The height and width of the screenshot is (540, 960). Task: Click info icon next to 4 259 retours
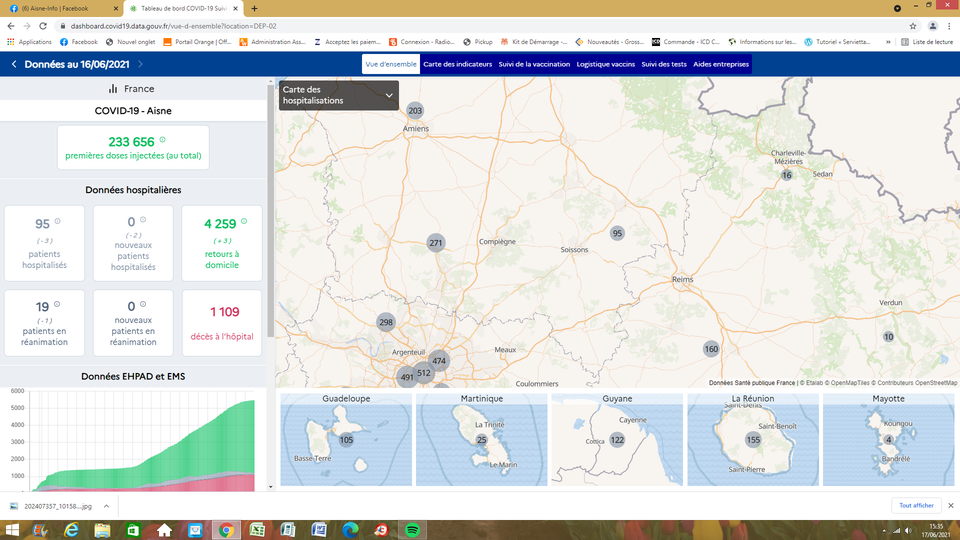point(244,221)
